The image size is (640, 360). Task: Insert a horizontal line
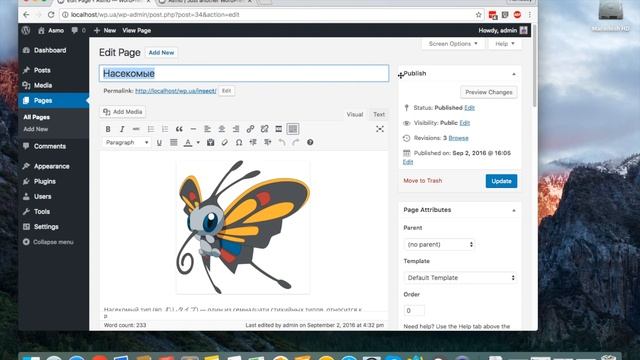click(x=193, y=129)
